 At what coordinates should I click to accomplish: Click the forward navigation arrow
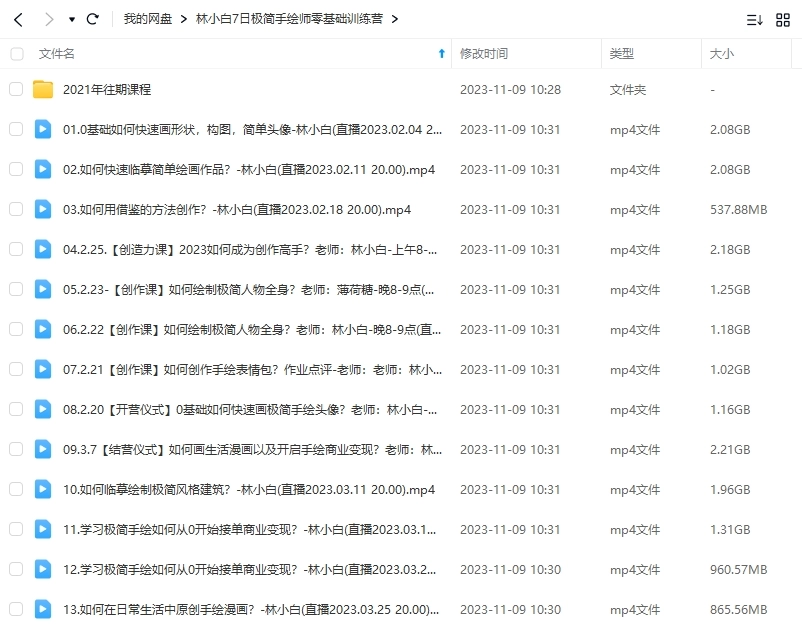[49, 19]
